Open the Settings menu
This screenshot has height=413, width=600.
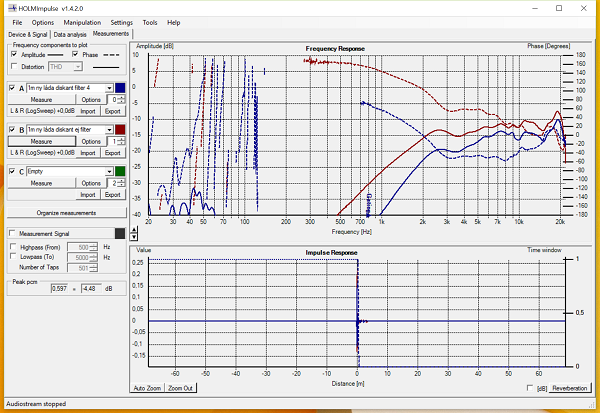tap(121, 23)
